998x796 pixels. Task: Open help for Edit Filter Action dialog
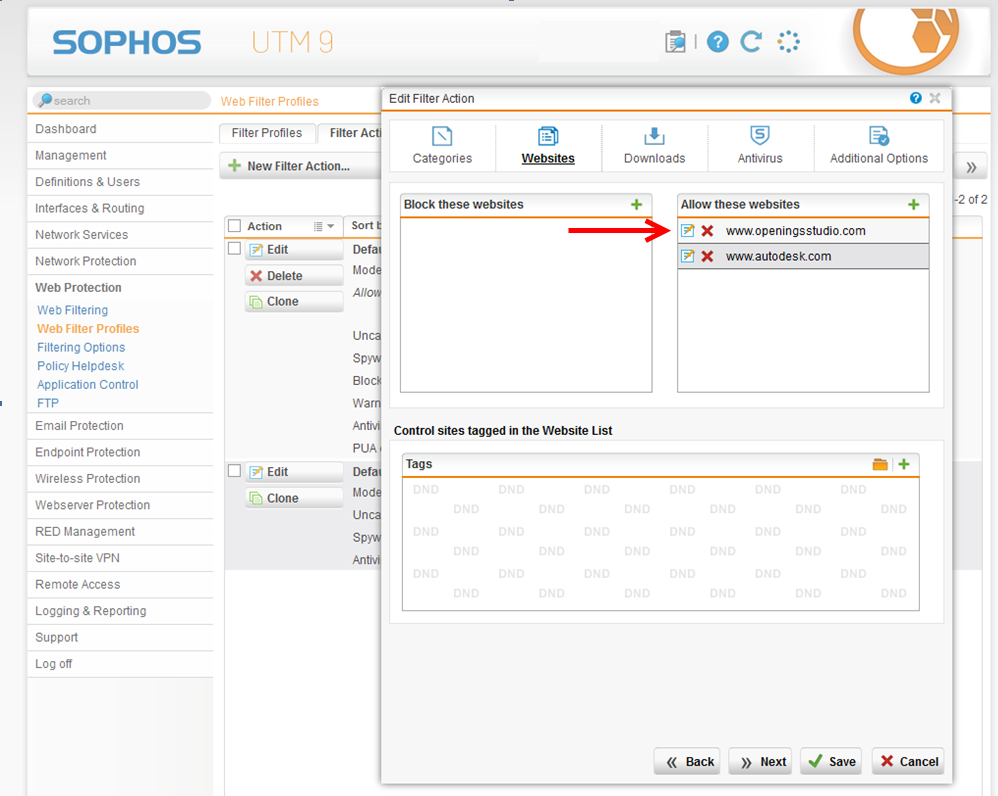(x=915, y=98)
